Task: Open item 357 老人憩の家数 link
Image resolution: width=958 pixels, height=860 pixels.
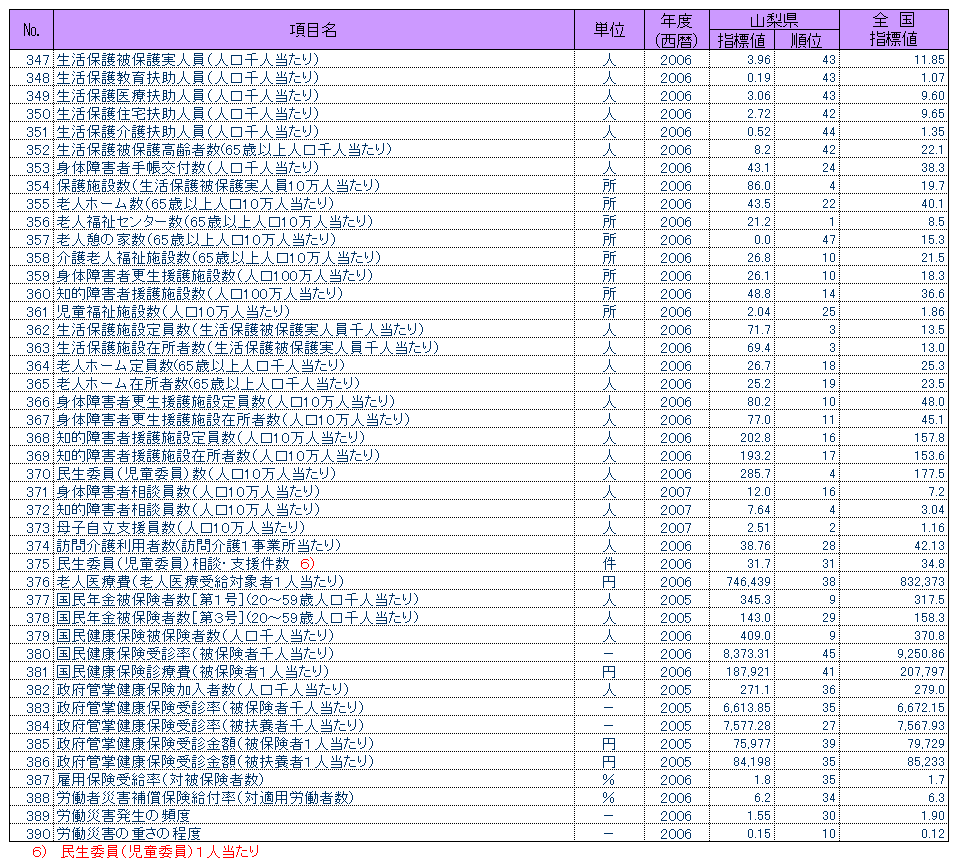Action: click(x=196, y=240)
